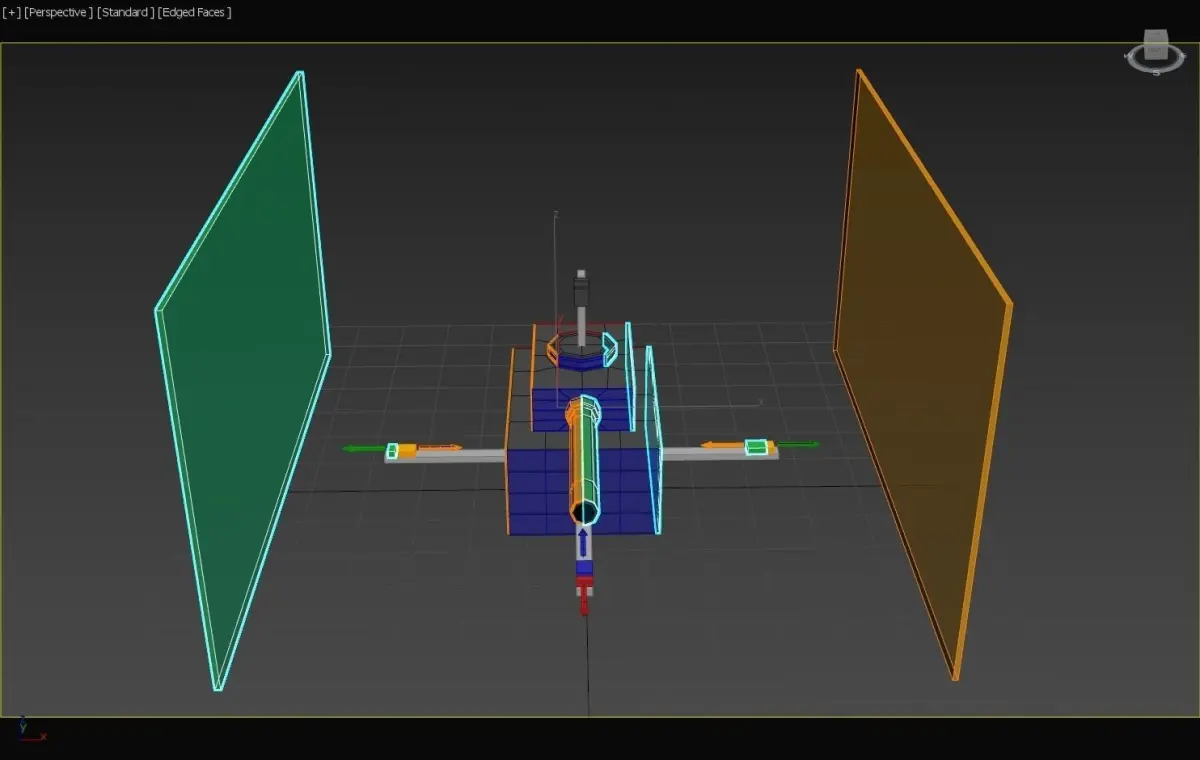Open the [+] viewport general menu
This screenshot has width=1200, height=760.
pyautogui.click(x=11, y=12)
